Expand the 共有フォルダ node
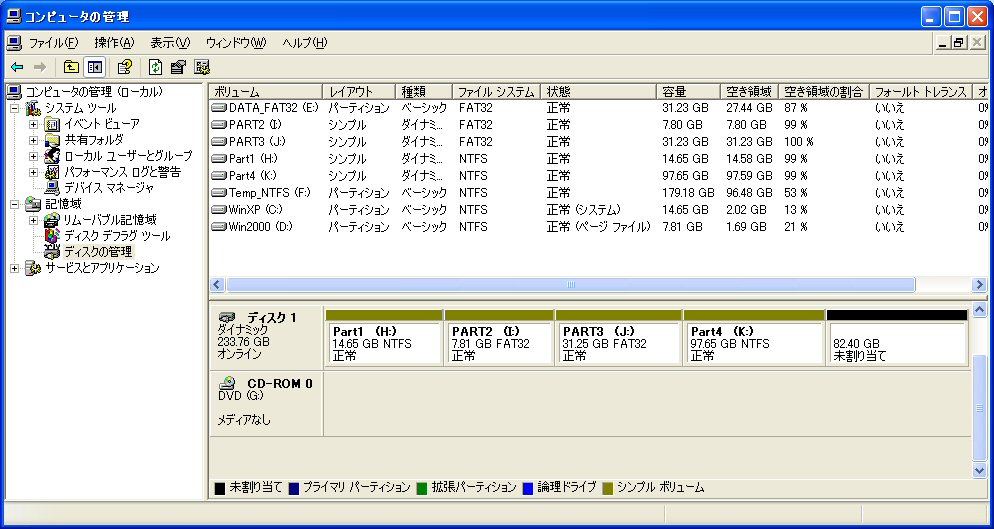This screenshot has height=529, width=994. (x=34, y=140)
